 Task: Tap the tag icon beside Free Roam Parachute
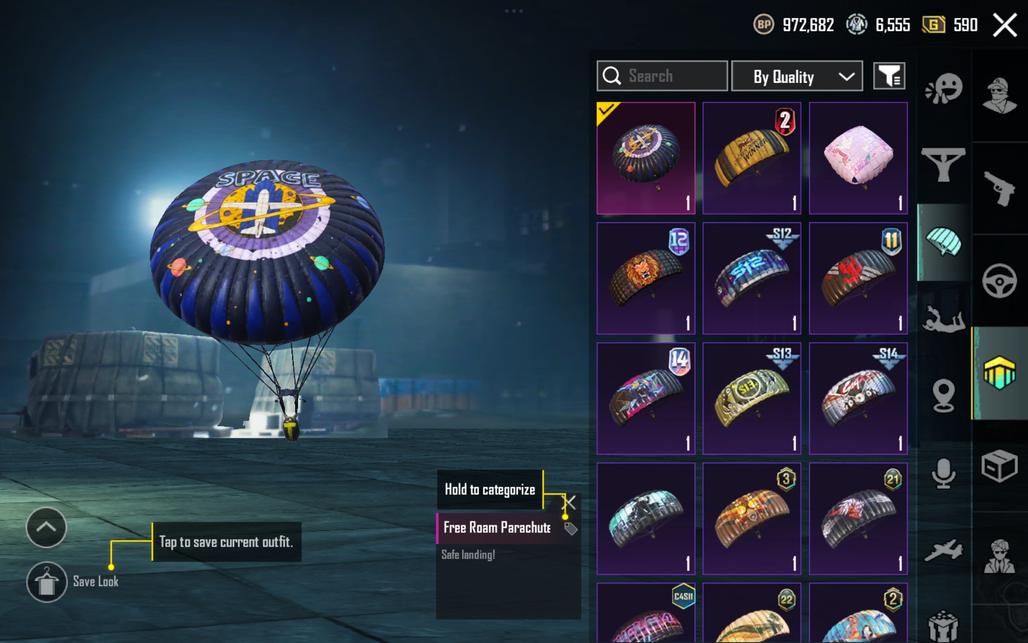click(x=570, y=528)
